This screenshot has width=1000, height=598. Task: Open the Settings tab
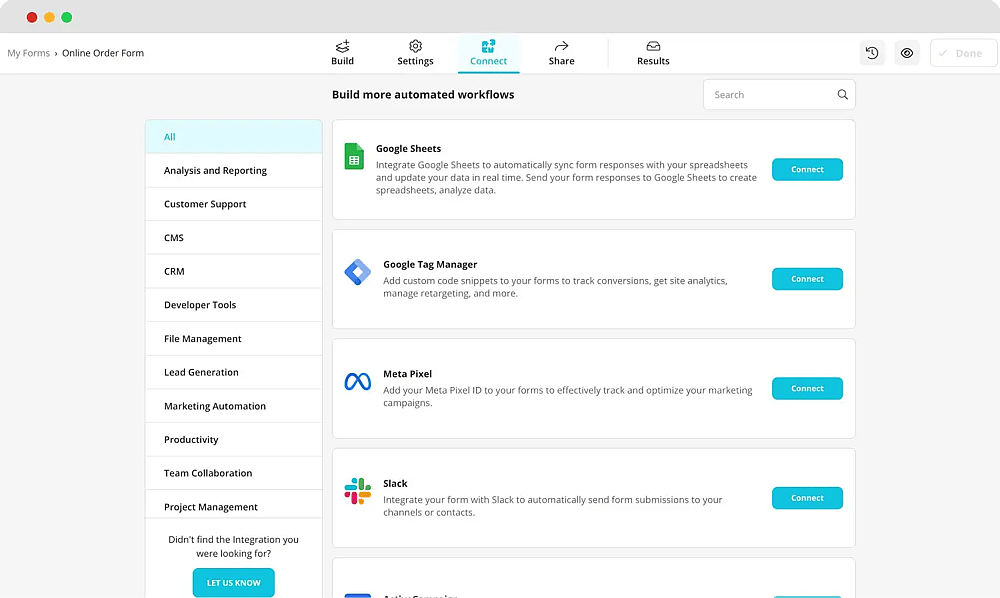pos(415,53)
